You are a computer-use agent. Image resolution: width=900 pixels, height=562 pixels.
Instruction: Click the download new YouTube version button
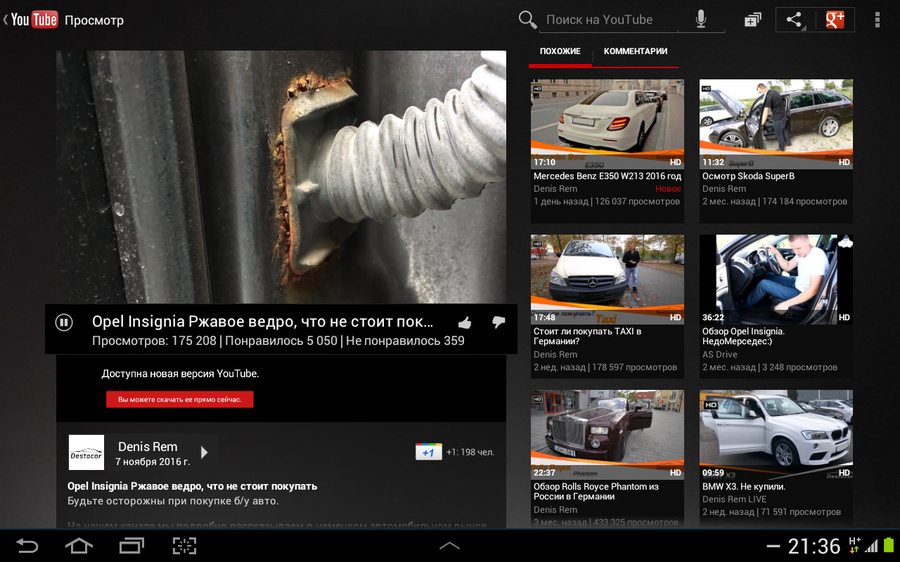click(x=180, y=400)
